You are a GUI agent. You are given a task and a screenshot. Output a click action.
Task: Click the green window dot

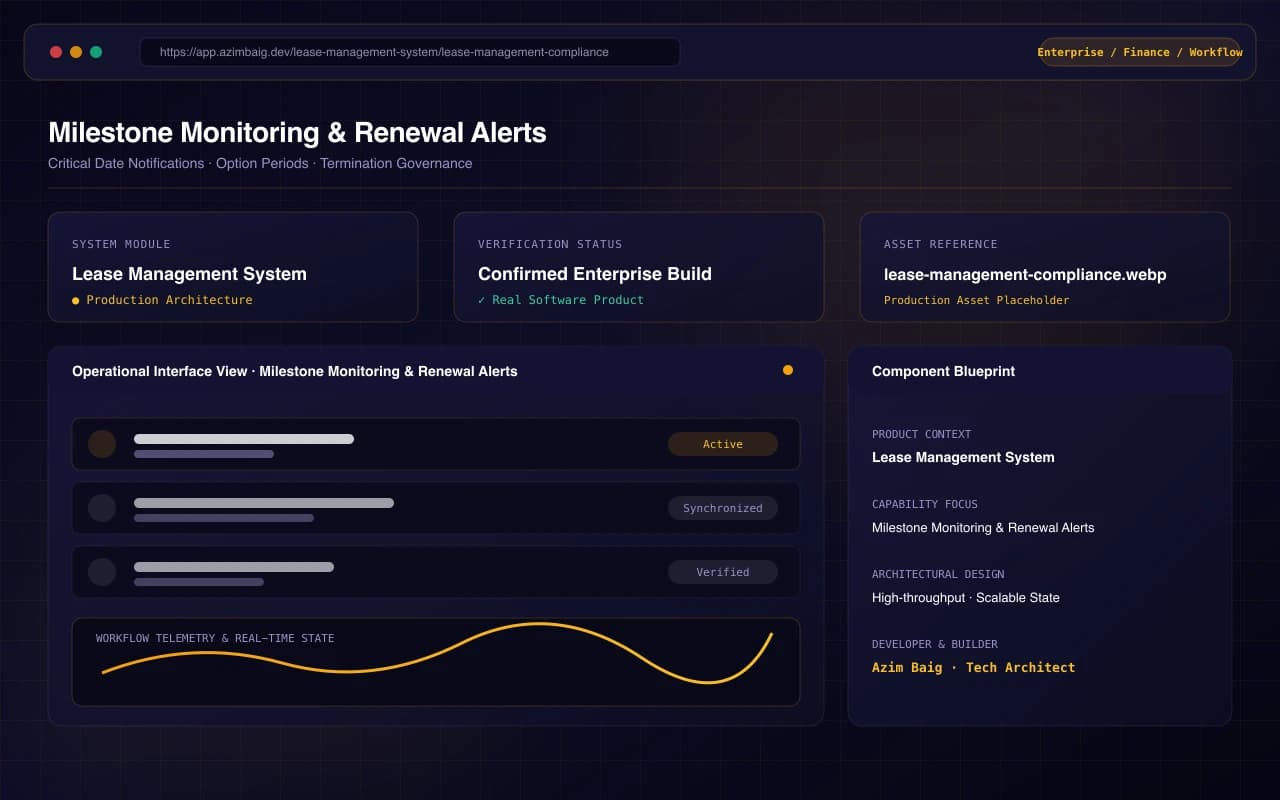[x=96, y=52]
